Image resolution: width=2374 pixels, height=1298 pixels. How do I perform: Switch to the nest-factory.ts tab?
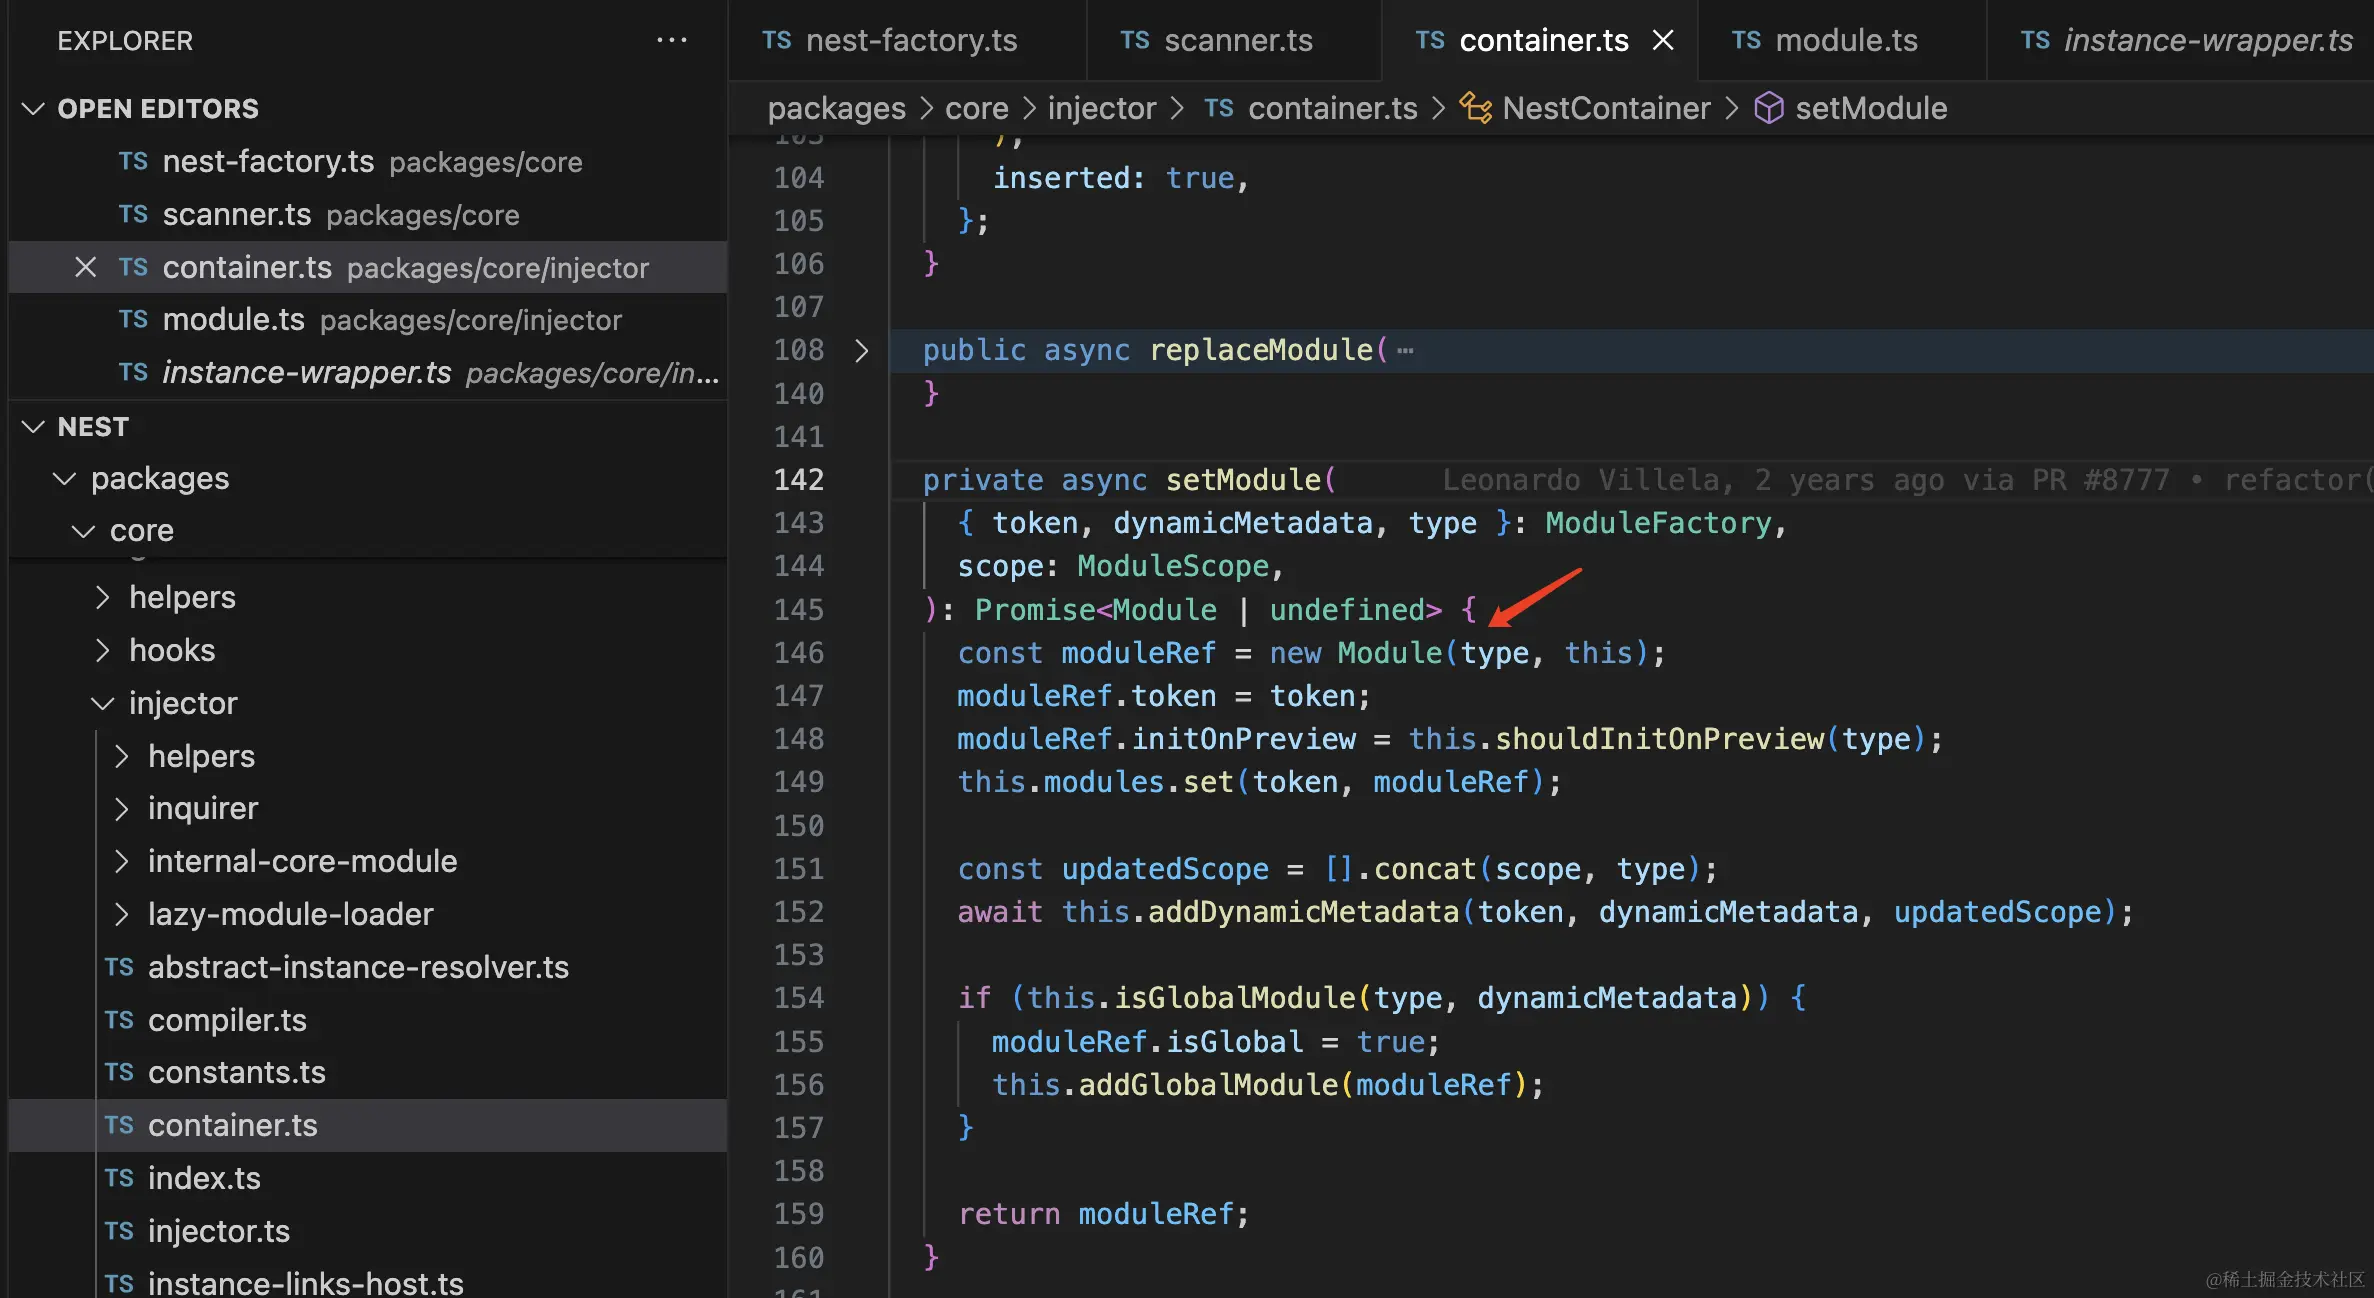(x=908, y=40)
